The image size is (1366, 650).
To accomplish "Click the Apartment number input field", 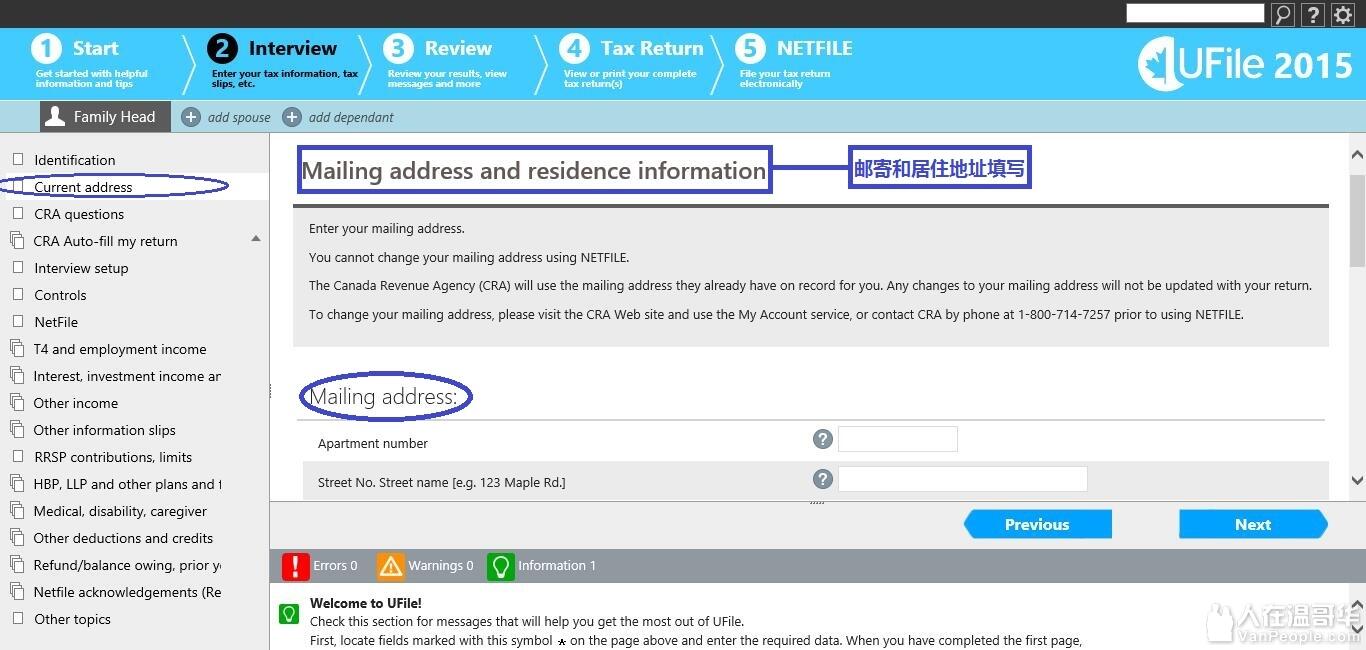I will (x=898, y=439).
